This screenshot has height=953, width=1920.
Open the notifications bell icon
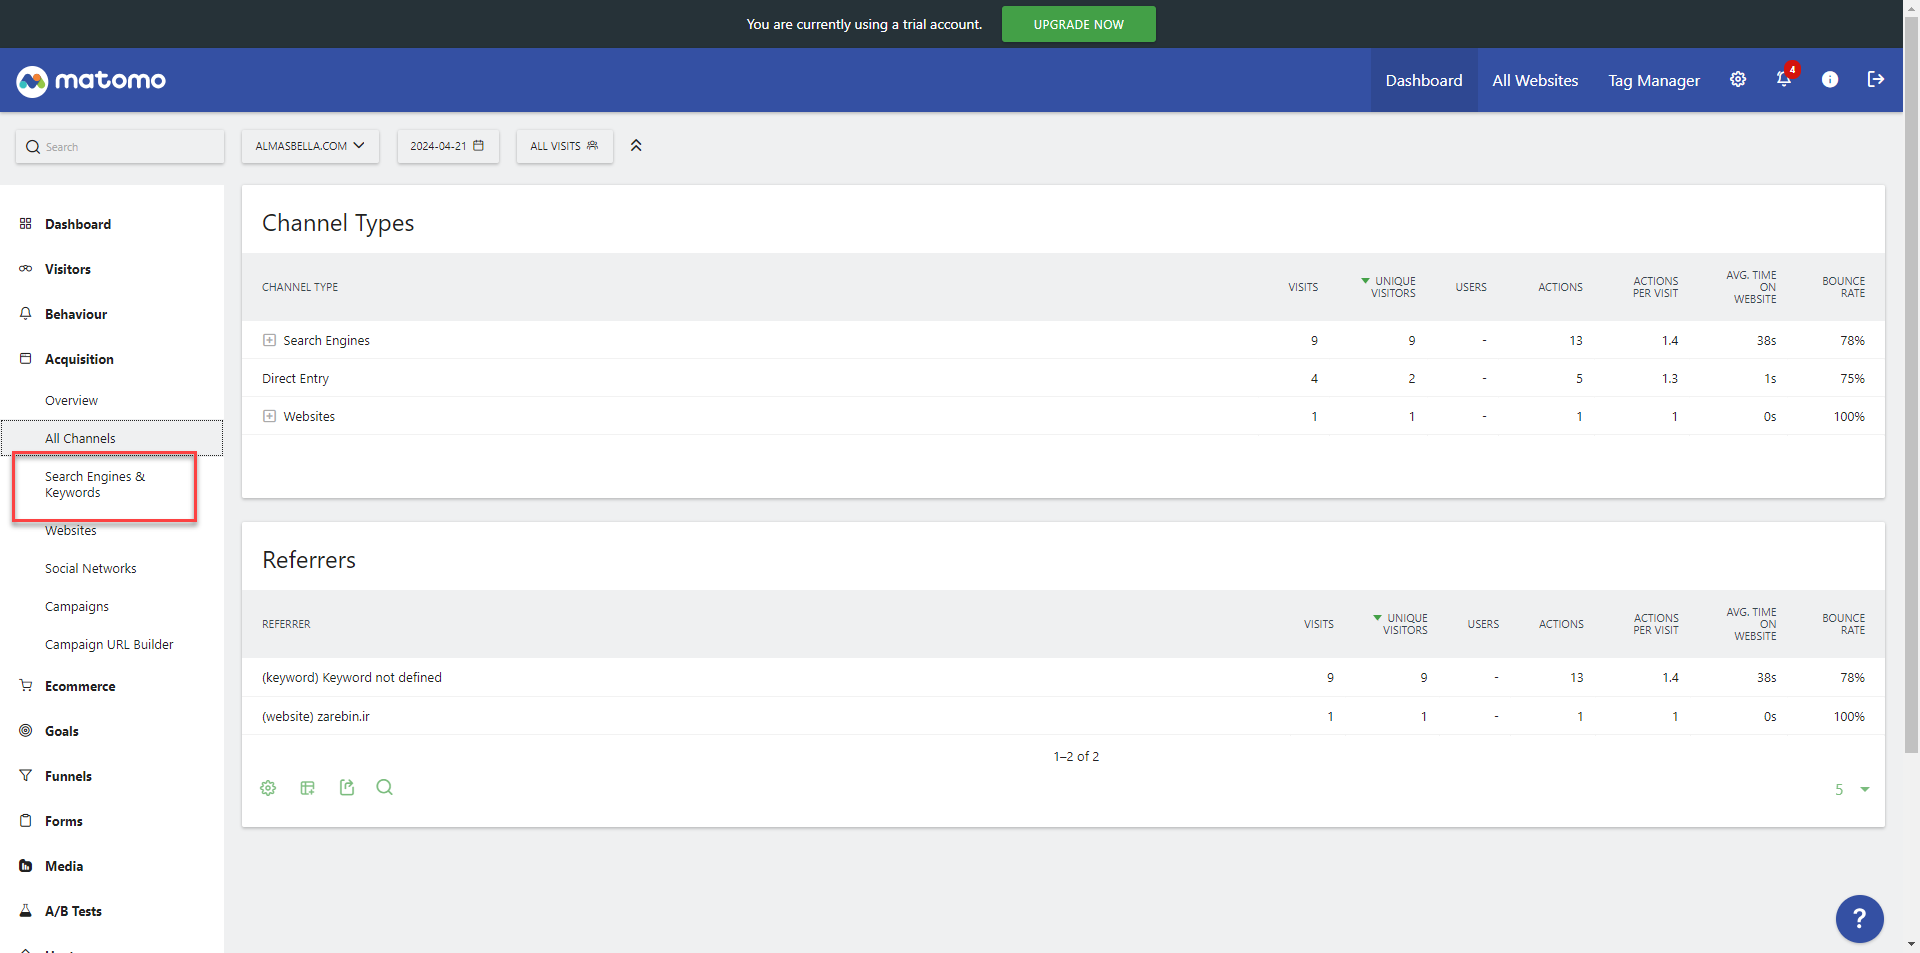1784,79
